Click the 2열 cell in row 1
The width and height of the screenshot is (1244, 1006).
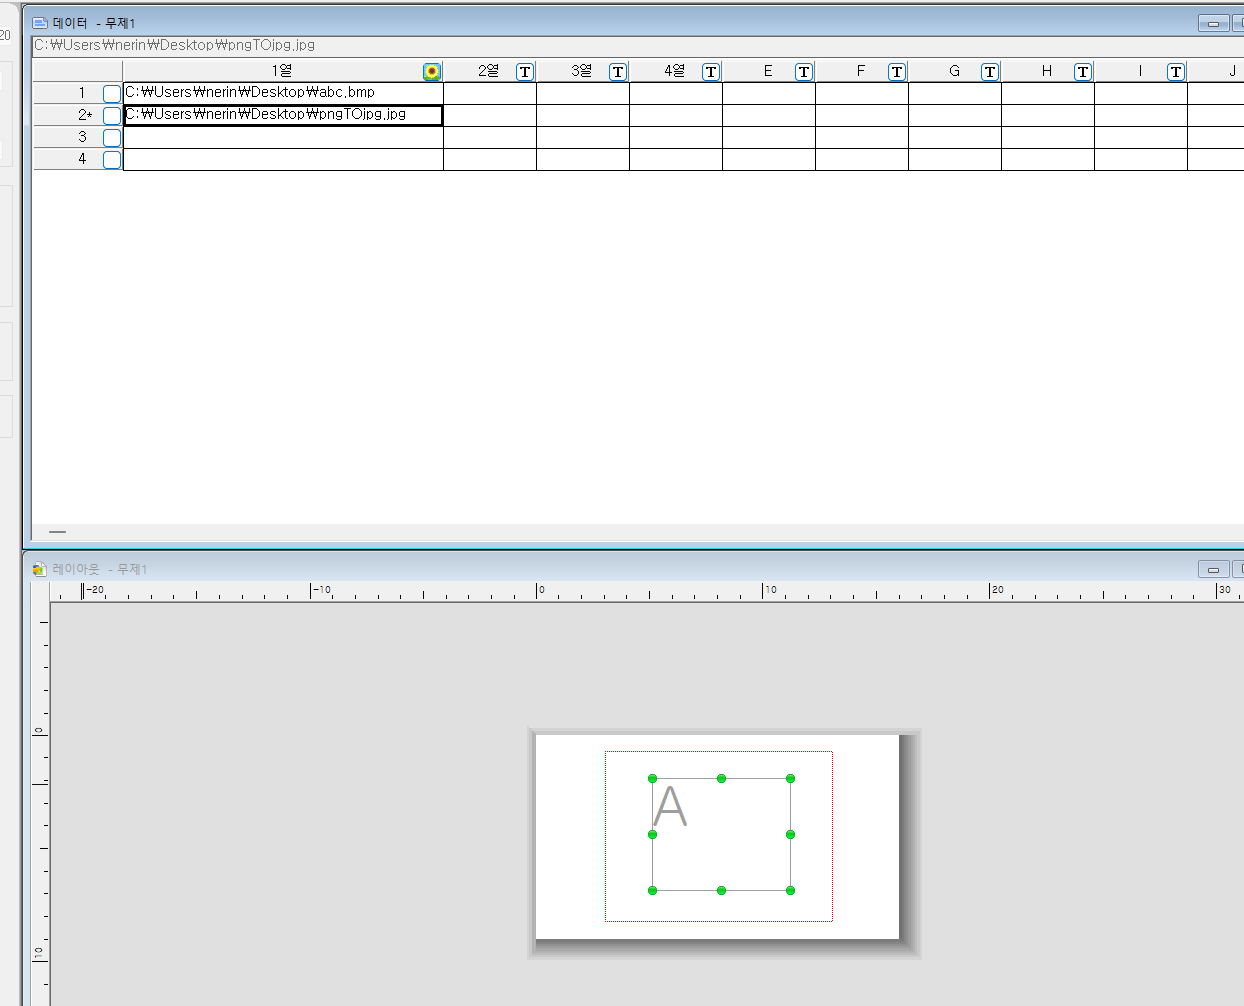click(490, 93)
